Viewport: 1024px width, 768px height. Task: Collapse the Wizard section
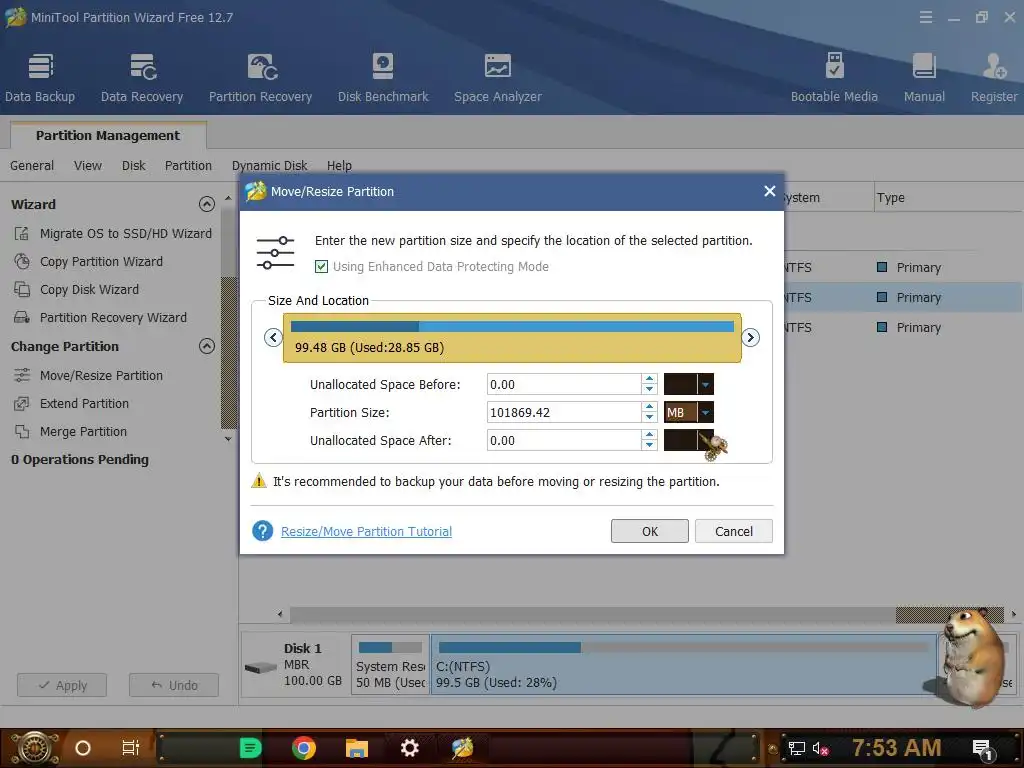click(206, 204)
